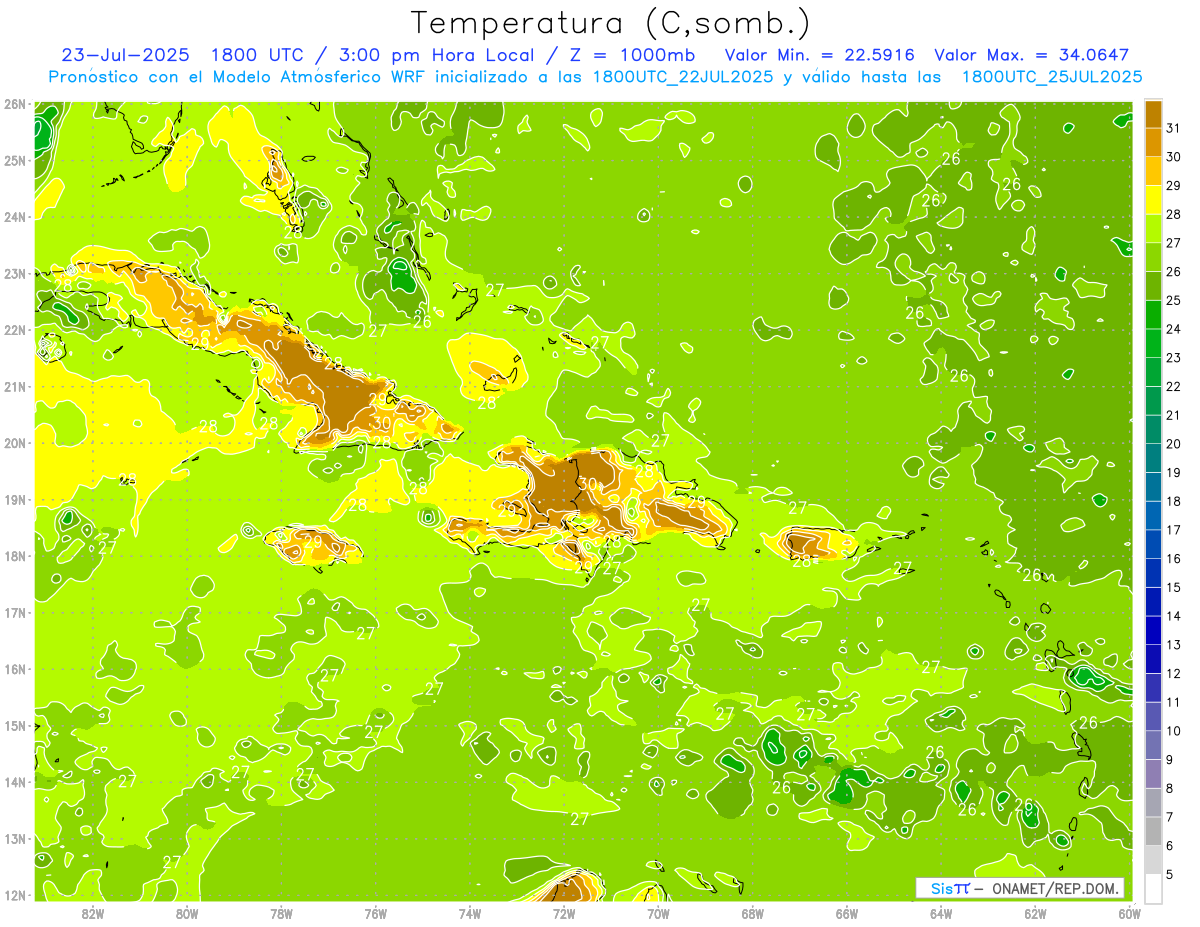Viewport: 1200px width, 927px height.
Task: Click the latitude axis label "24N"
Action: point(15,217)
